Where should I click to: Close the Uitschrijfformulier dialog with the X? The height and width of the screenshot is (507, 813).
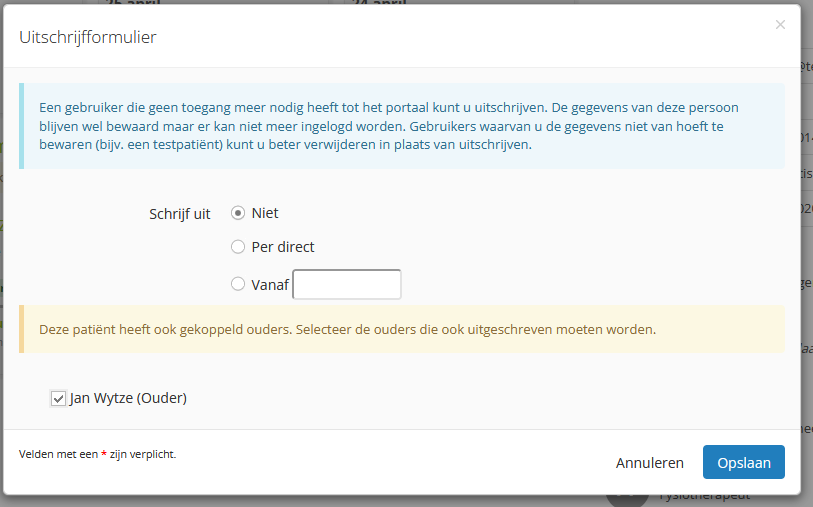[780, 25]
